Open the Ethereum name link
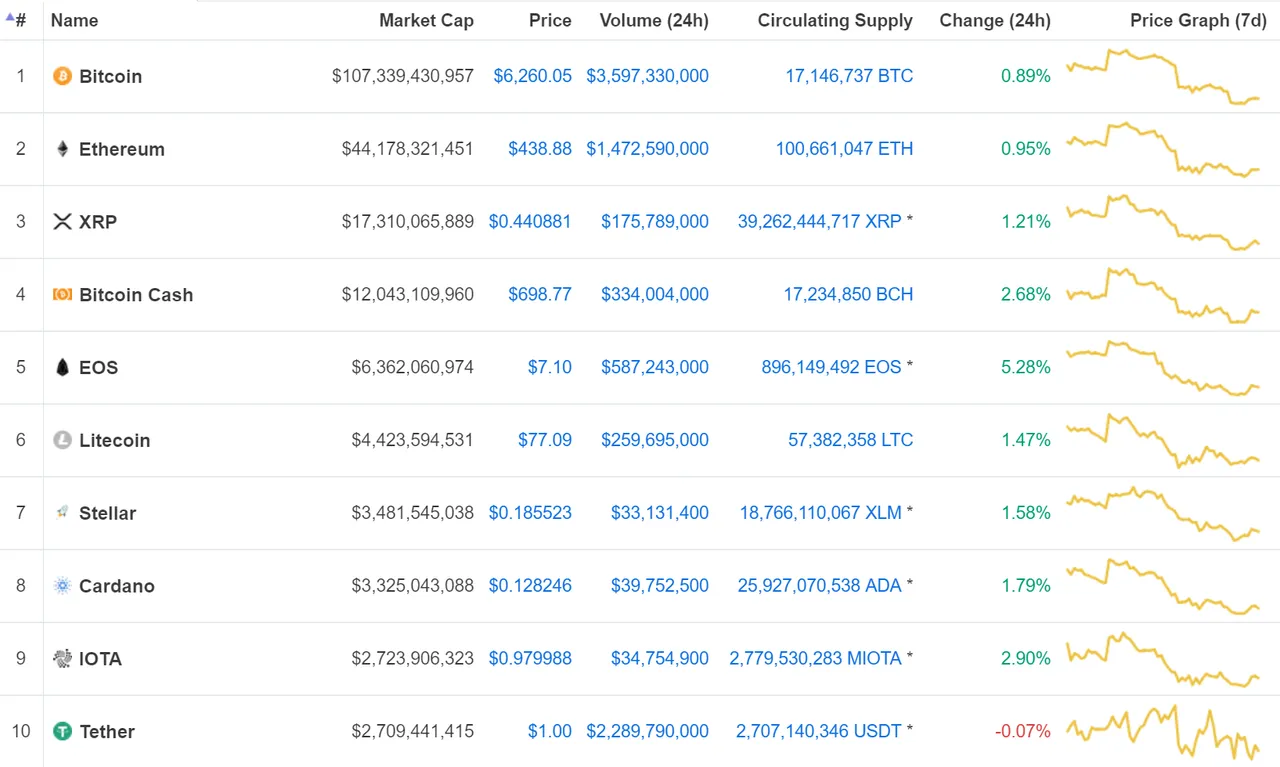The width and height of the screenshot is (1280, 767). [122, 149]
